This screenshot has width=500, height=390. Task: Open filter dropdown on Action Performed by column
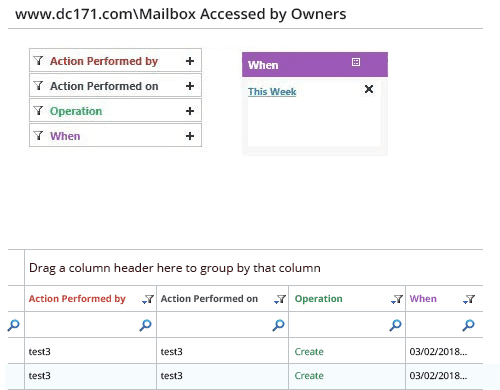pos(148,299)
